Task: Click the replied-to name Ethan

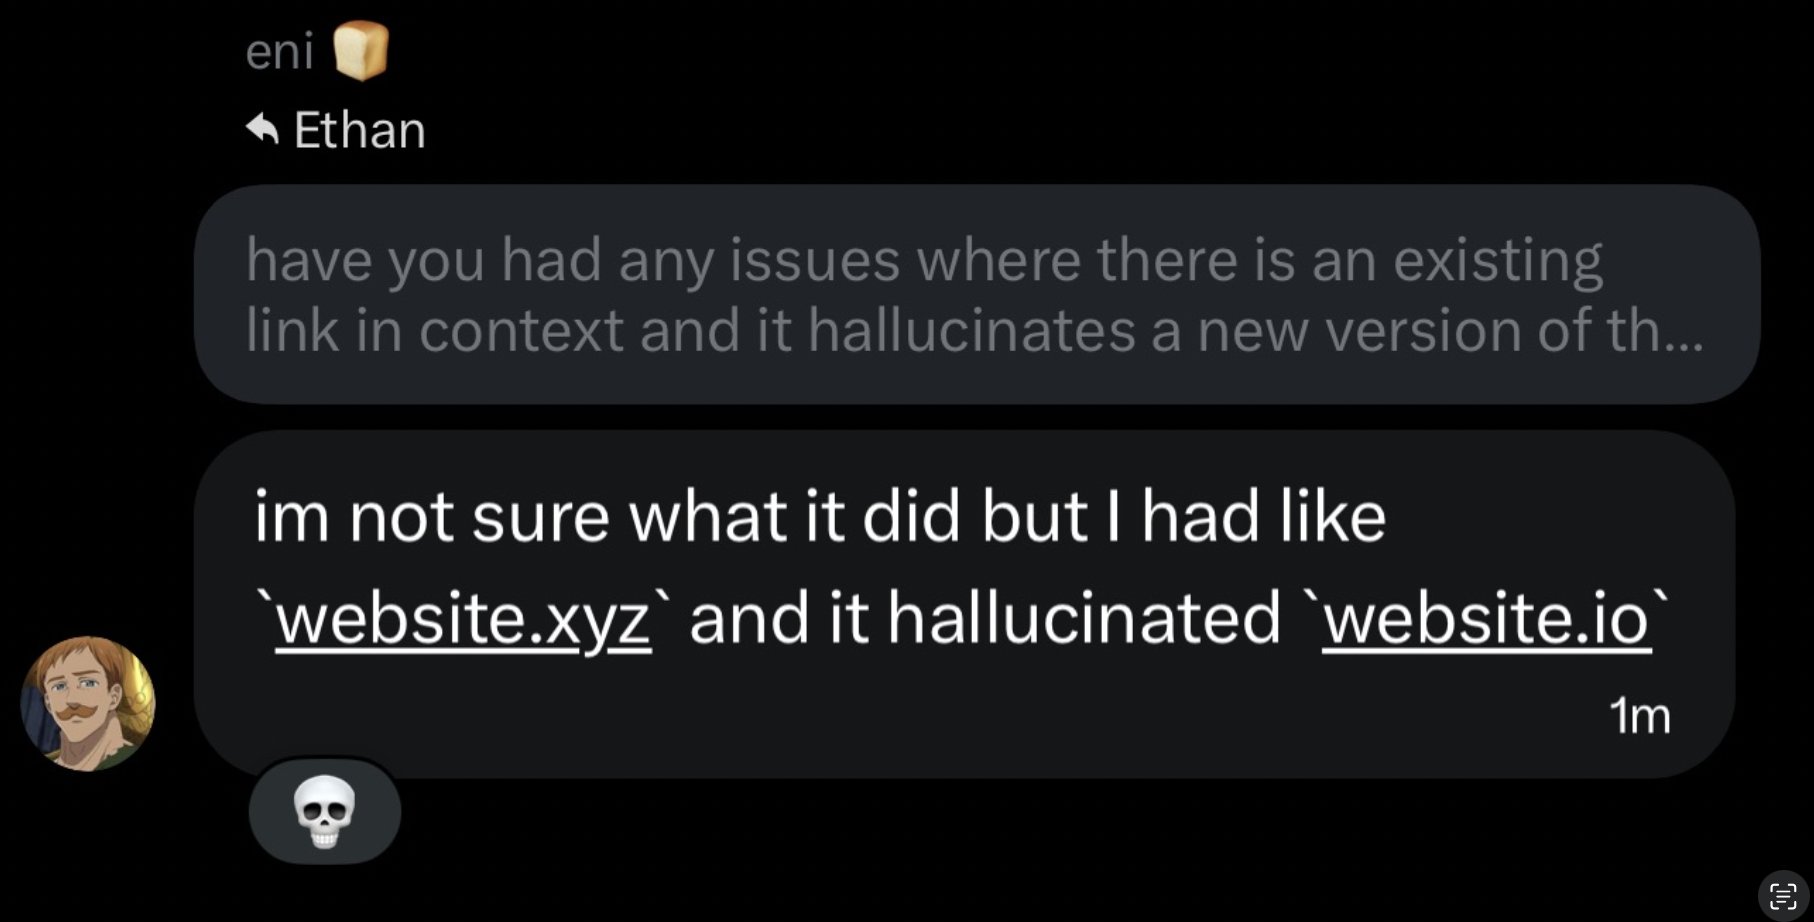Action: pyautogui.click(x=360, y=130)
